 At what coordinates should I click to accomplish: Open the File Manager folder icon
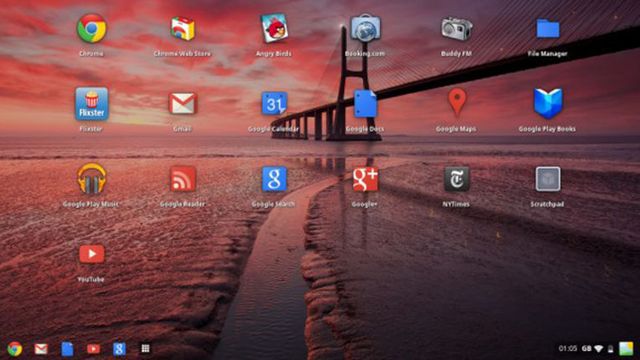tap(548, 29)
